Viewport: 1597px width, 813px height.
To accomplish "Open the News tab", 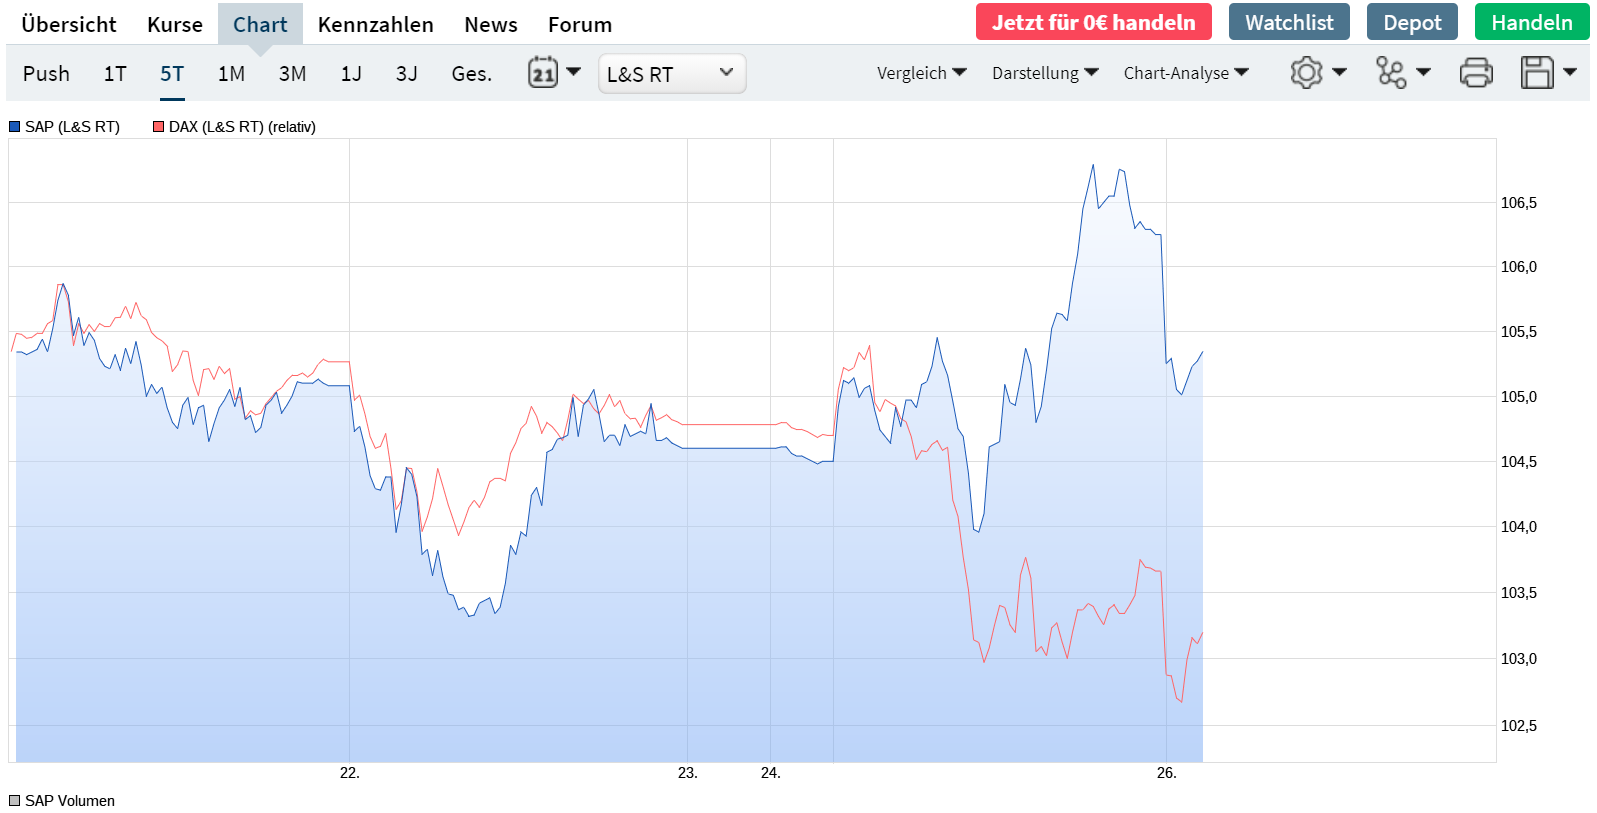I will tap(491, 24).
